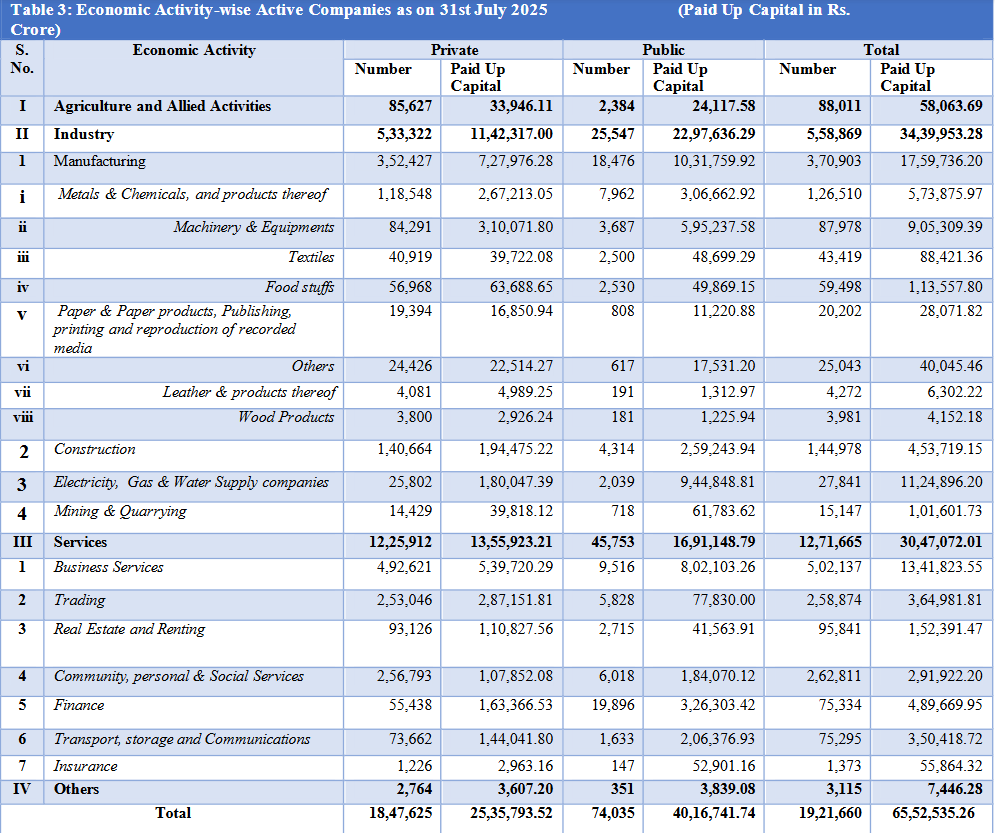Viewport: 995px width, 833px height.
Task: Select Food stuffs private capital 63,688.65
Action: 521,287
